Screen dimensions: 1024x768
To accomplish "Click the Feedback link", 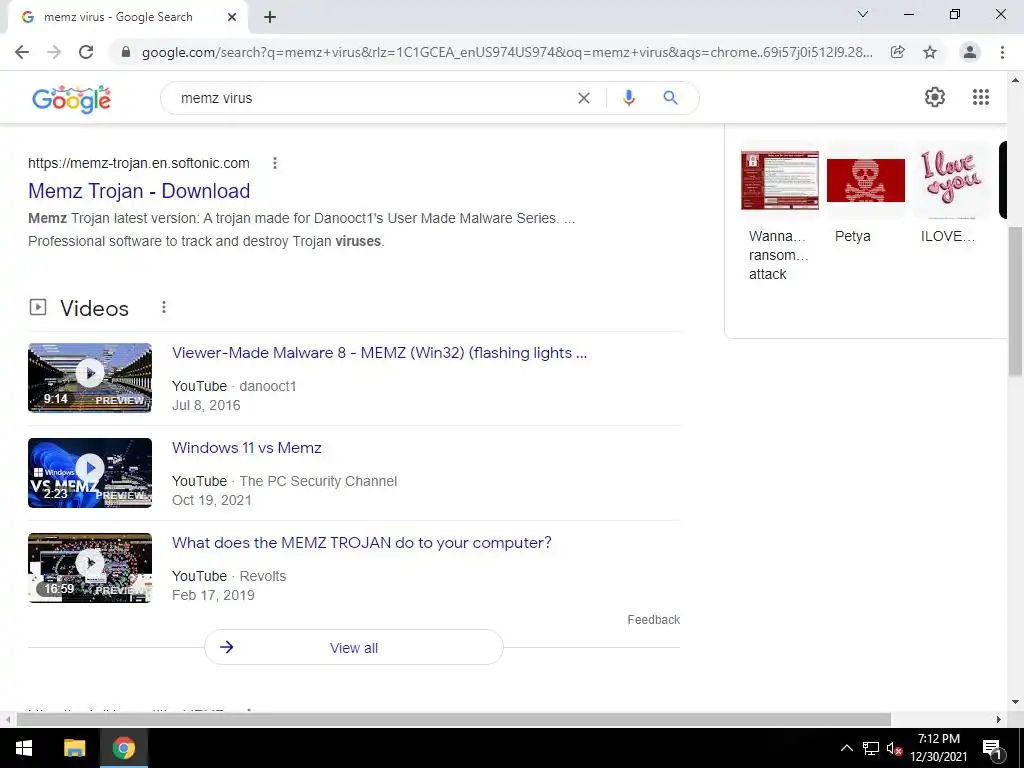I will [x=654, y=620].
